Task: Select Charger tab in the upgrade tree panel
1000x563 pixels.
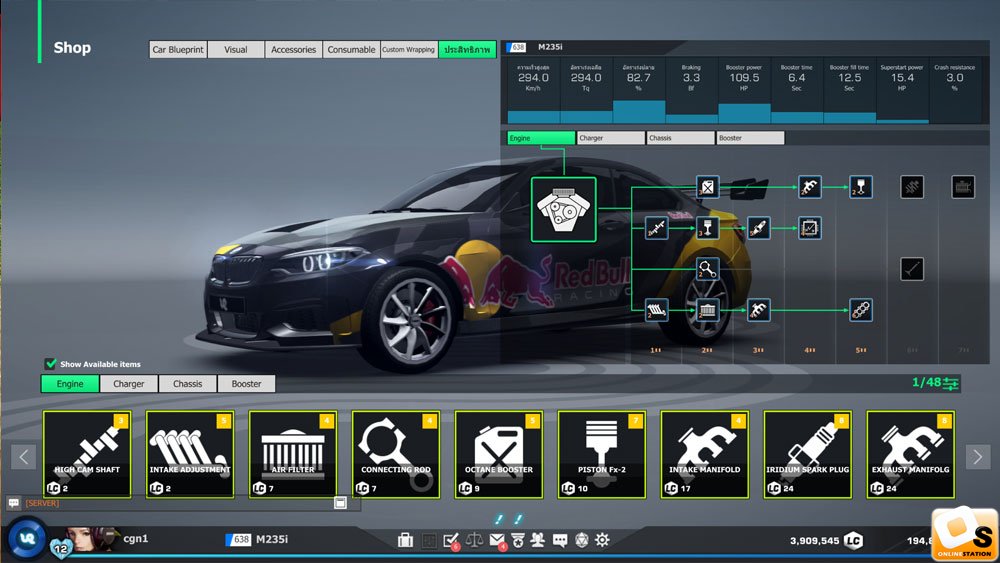Action: coord(611,138)
